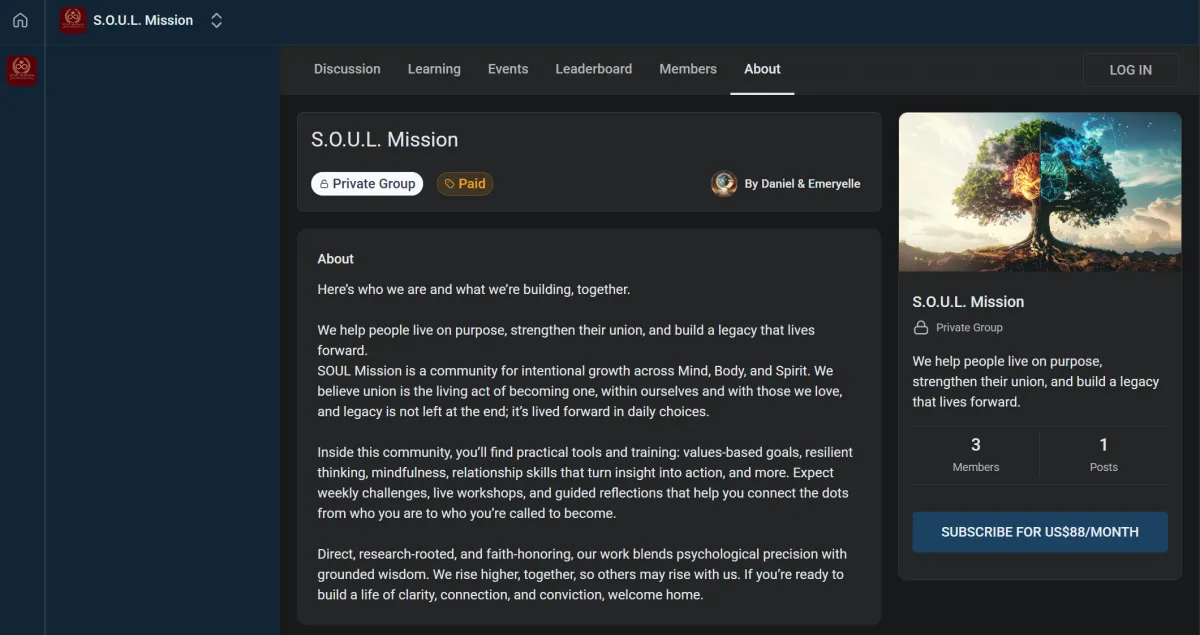View the Leaderboard tab
Viewport: 1200px width, 635px height.
click(593, 69)
